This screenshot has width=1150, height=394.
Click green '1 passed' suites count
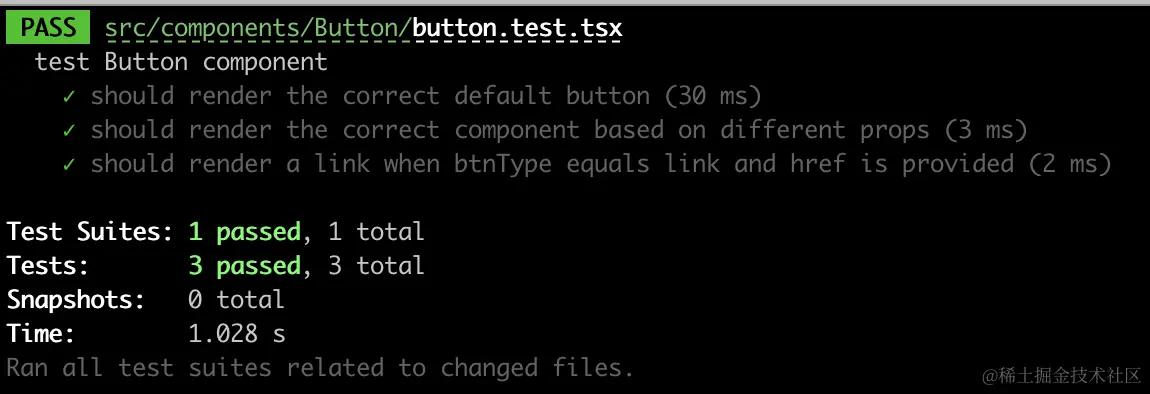[244, 232]
